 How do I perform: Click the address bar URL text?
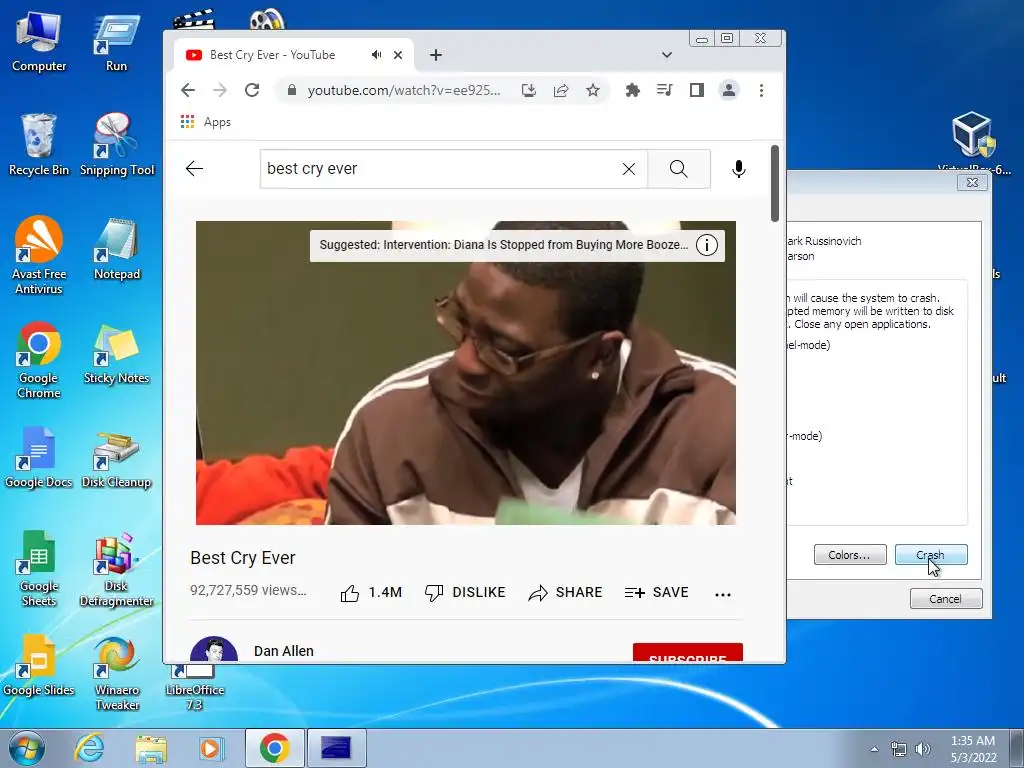click(404, 90)
